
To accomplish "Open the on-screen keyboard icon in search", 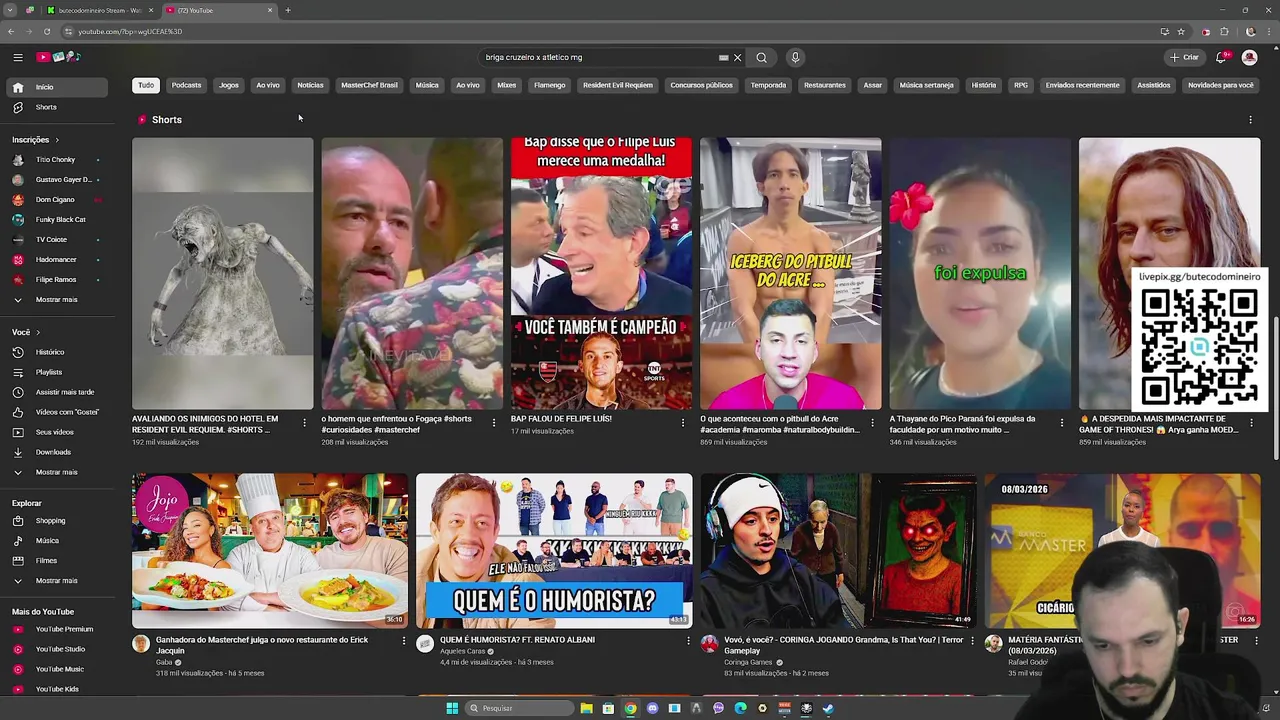I will point(723,58).
